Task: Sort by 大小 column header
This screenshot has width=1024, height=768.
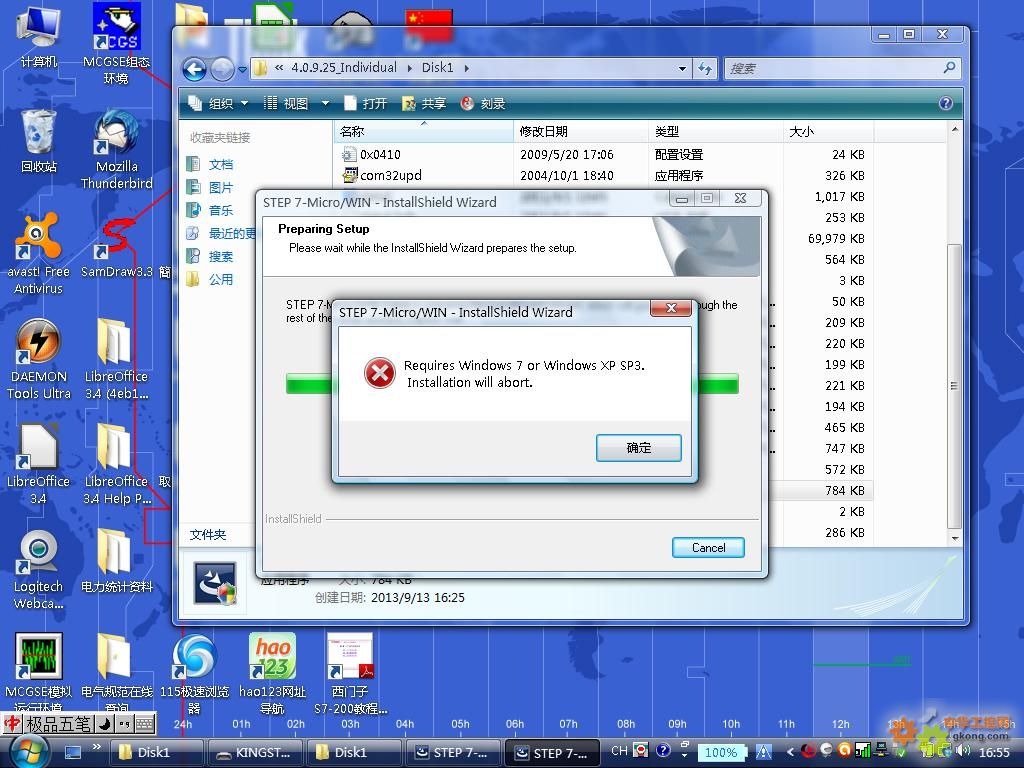Action: 828,132
